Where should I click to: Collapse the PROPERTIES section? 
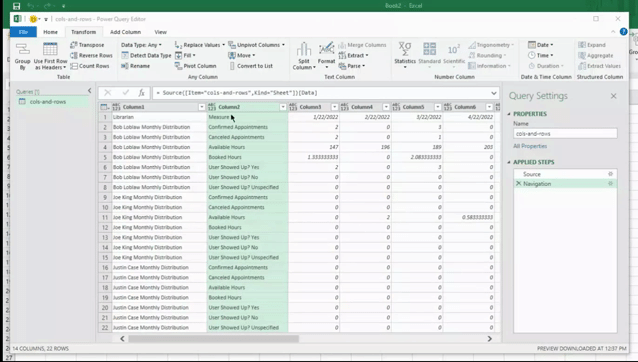coord(509,114)
